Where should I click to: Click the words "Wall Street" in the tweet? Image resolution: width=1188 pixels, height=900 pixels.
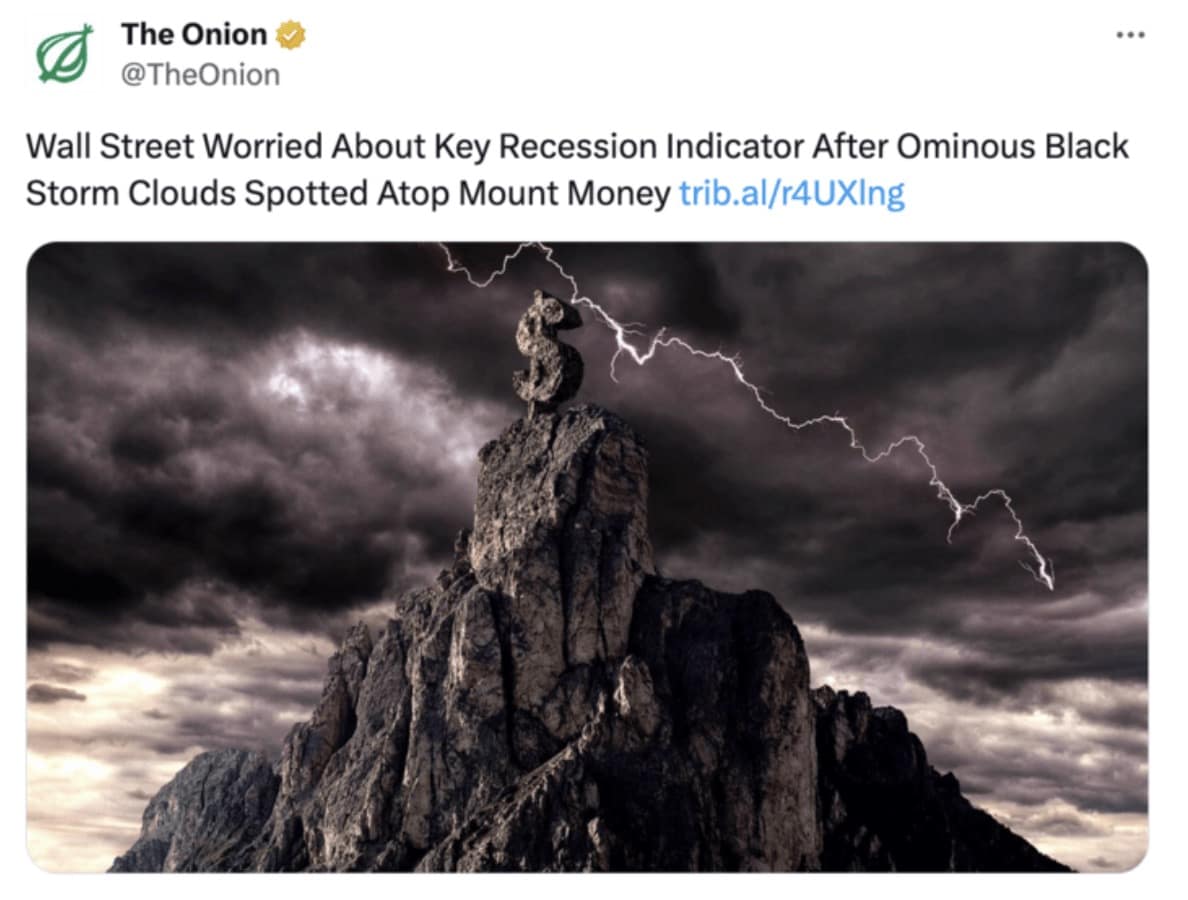pyautogui.click(x=110, y=146)
